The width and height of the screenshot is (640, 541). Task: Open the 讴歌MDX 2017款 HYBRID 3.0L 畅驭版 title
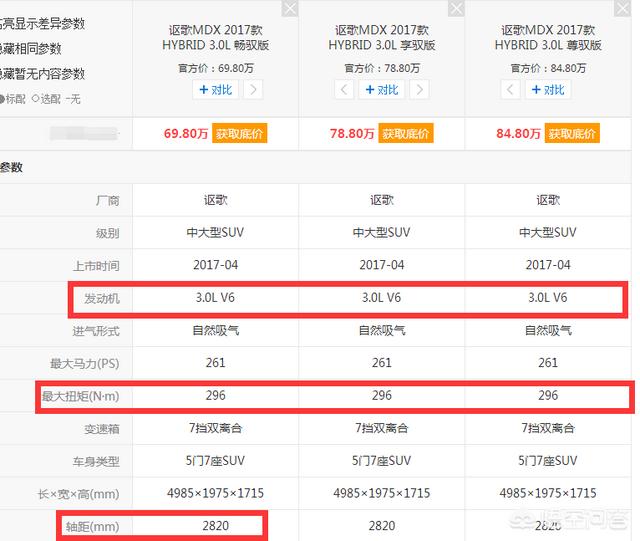[x=216, y=38]
